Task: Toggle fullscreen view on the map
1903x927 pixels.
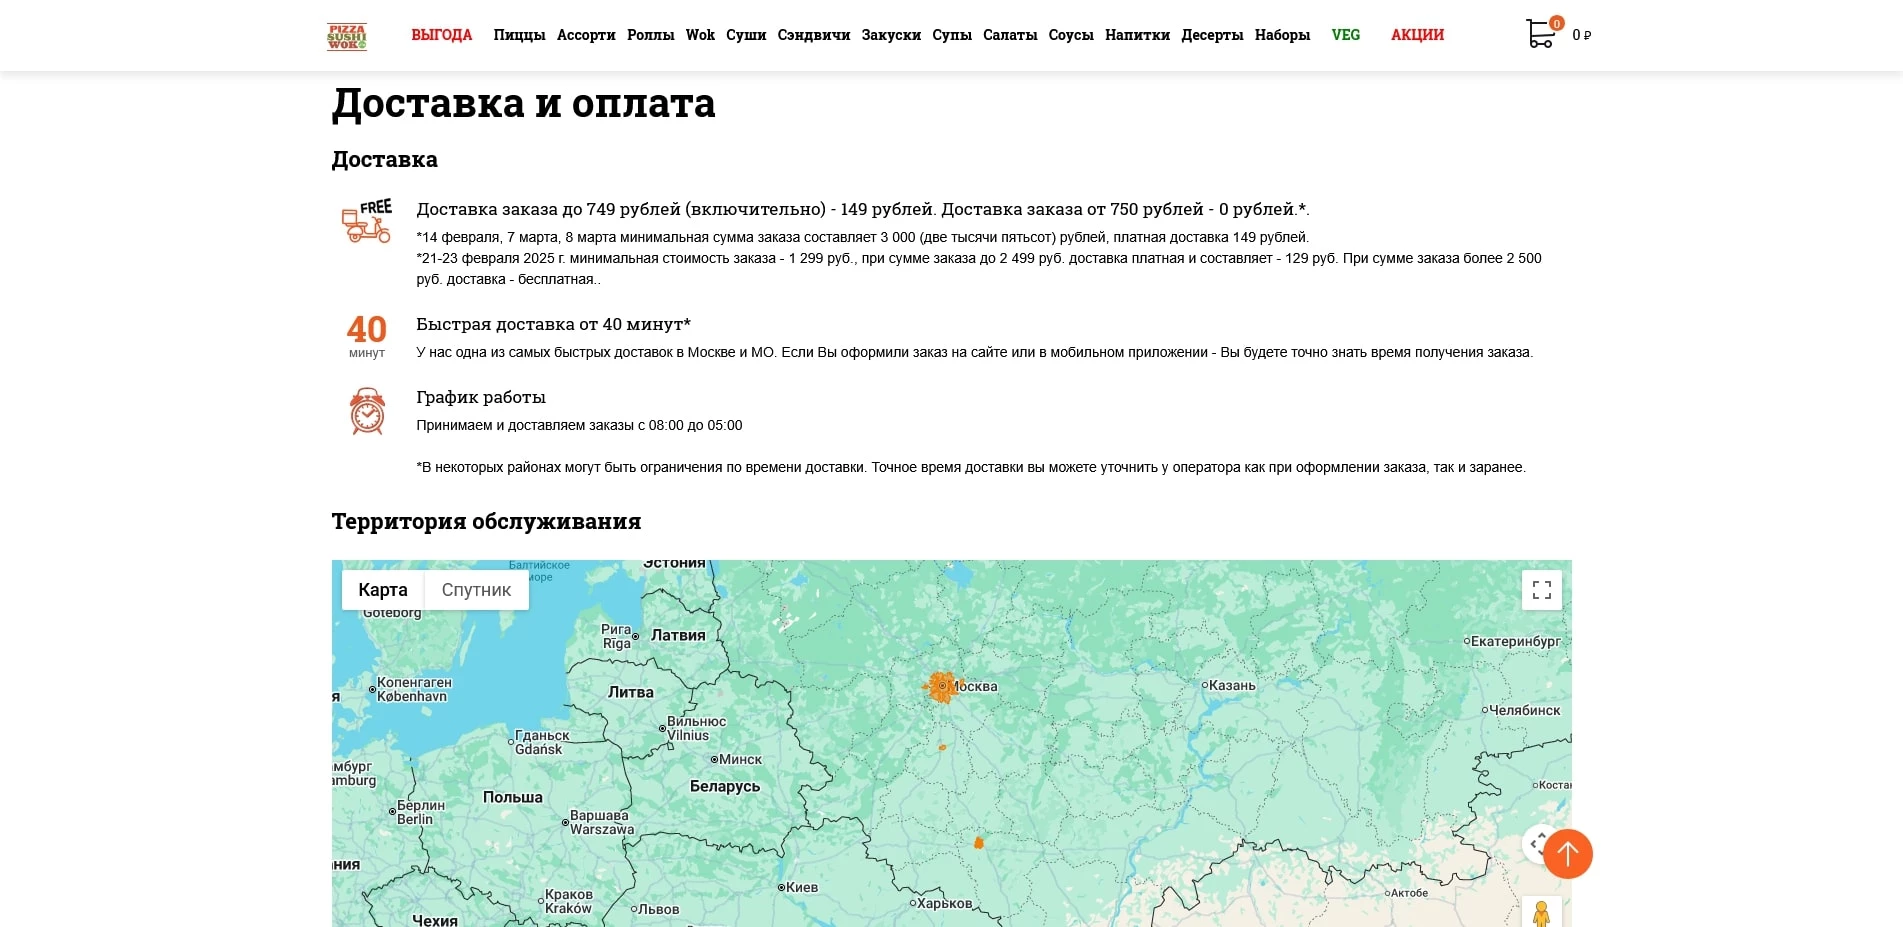Action: (x=1541, y=590)
